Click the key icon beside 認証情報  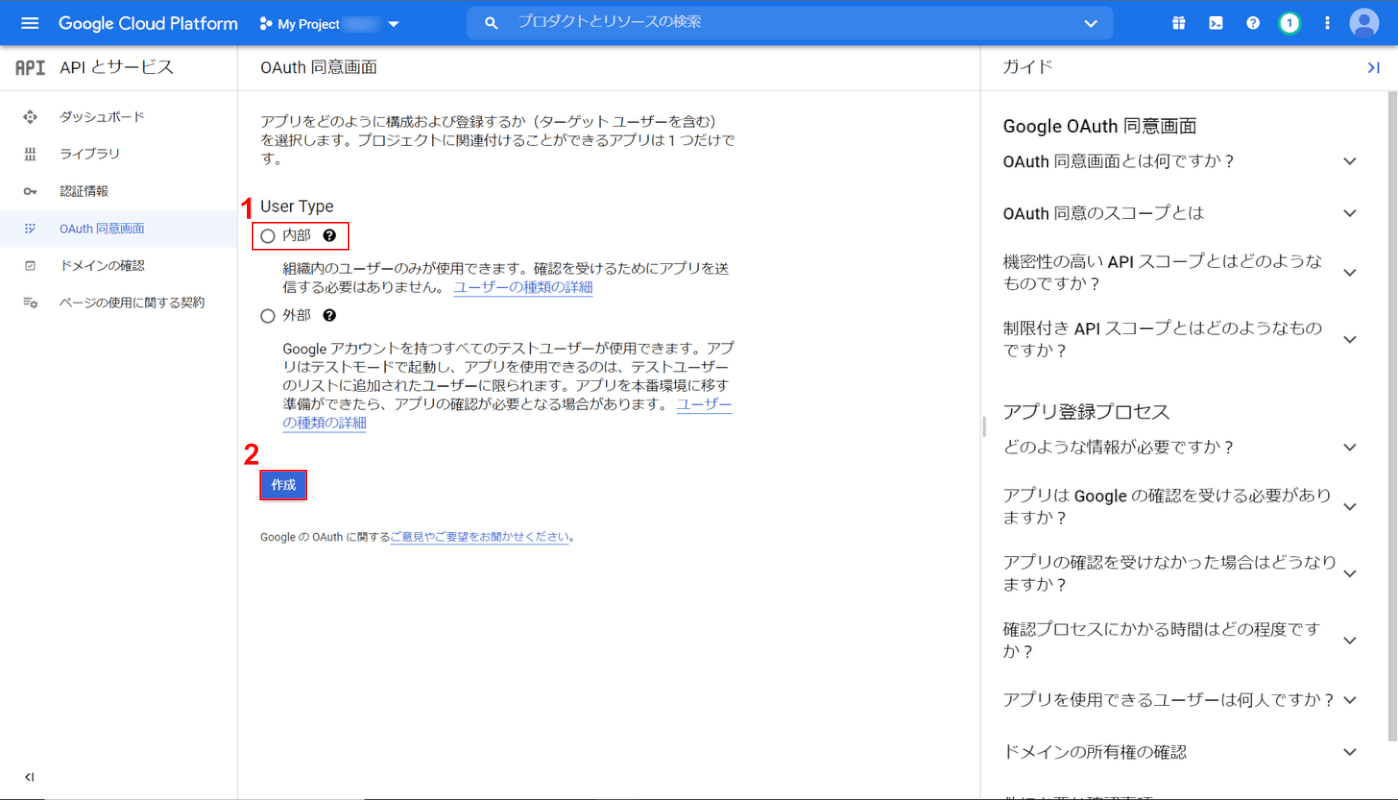coord(30,191)
